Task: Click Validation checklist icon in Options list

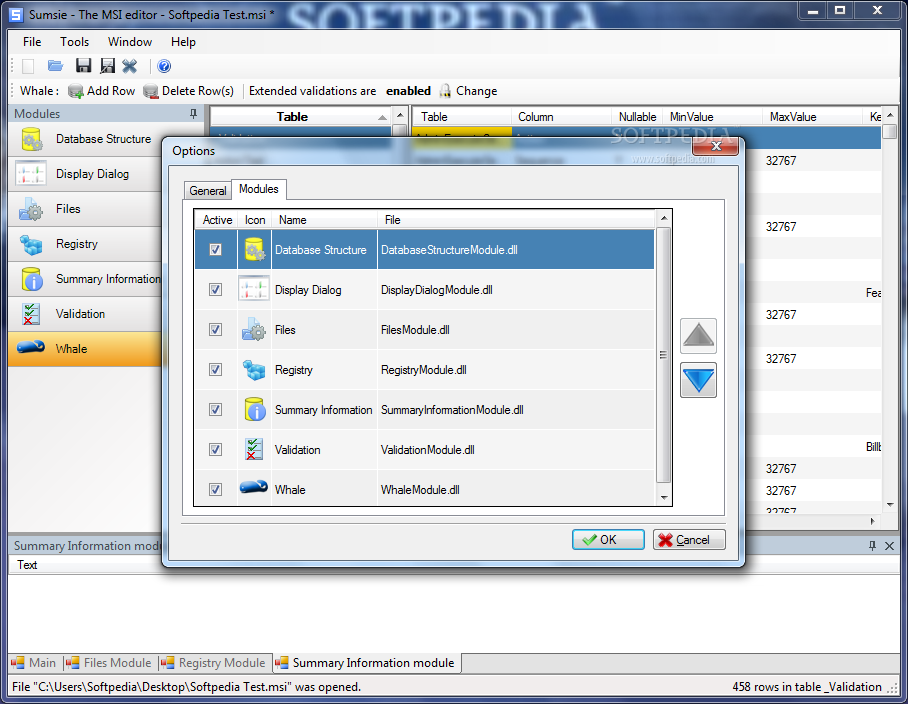Action: point(254,449)
